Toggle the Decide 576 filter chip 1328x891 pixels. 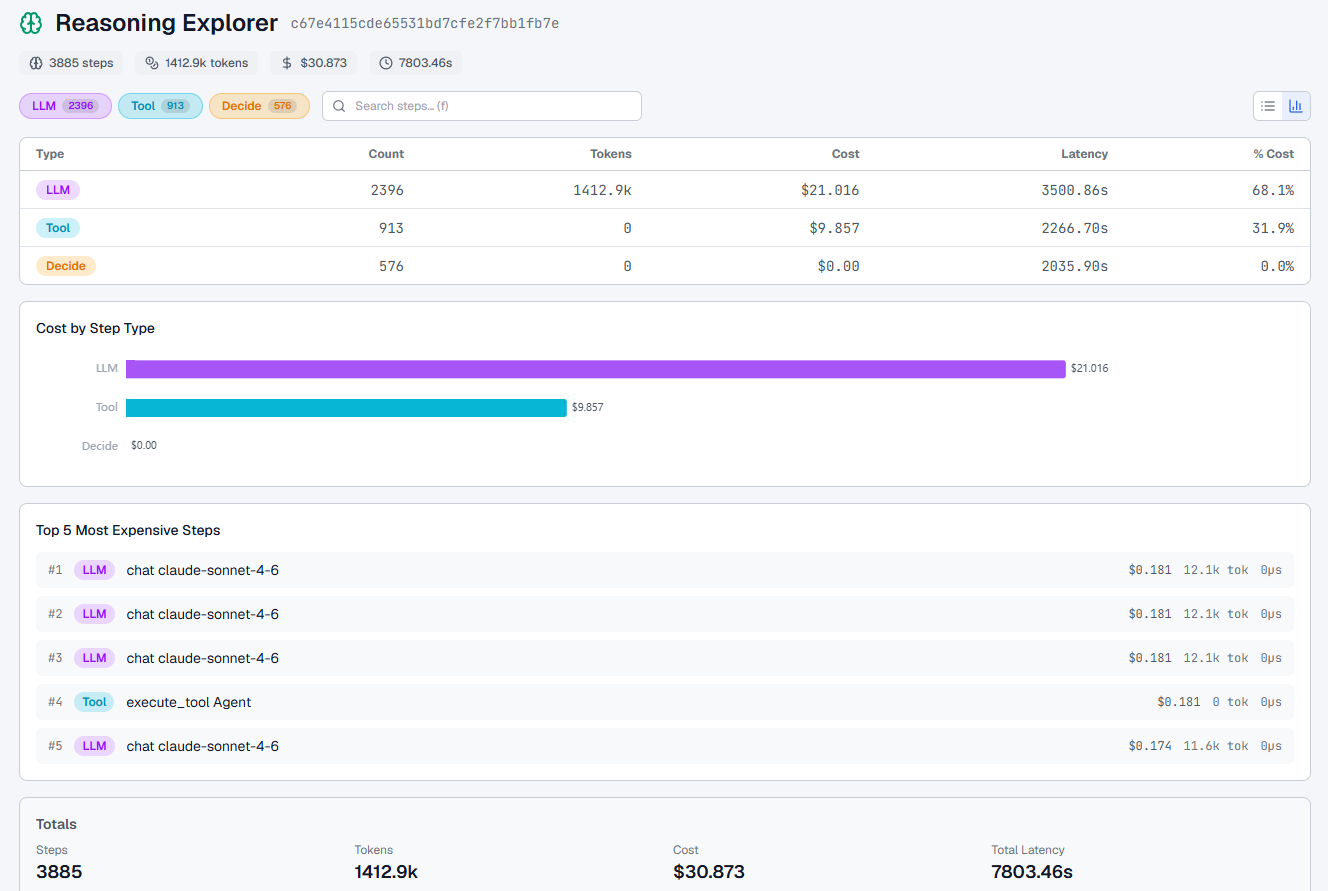tap(259, 106)
